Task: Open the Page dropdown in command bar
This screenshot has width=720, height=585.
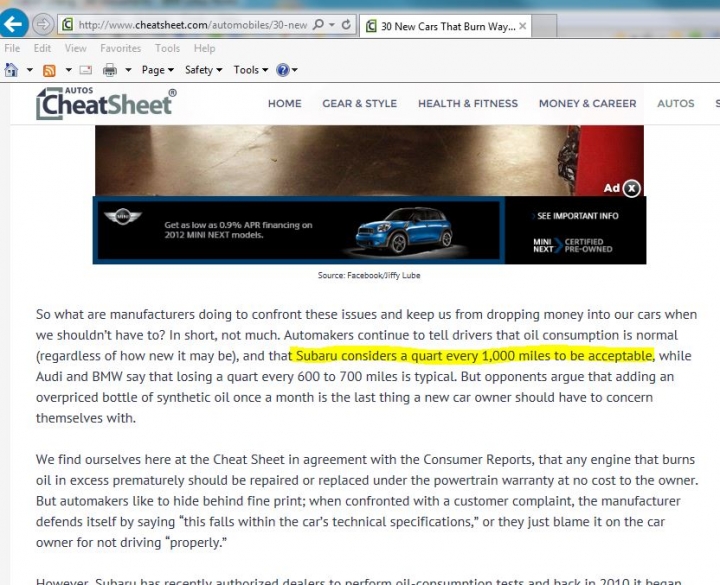Action: click(158, 70)
